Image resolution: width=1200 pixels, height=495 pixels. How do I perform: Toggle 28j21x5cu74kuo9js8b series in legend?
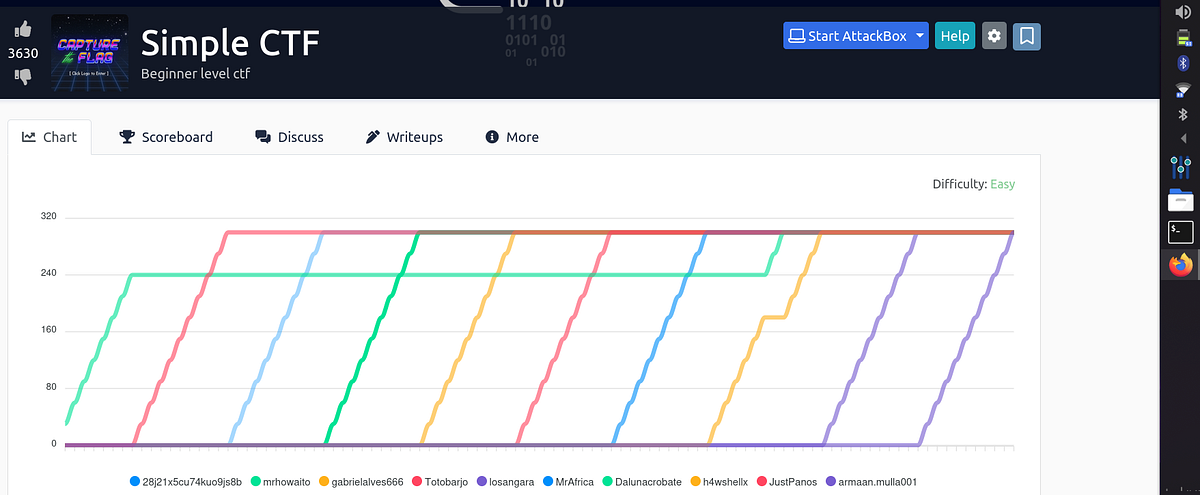[x=186, y=481]
